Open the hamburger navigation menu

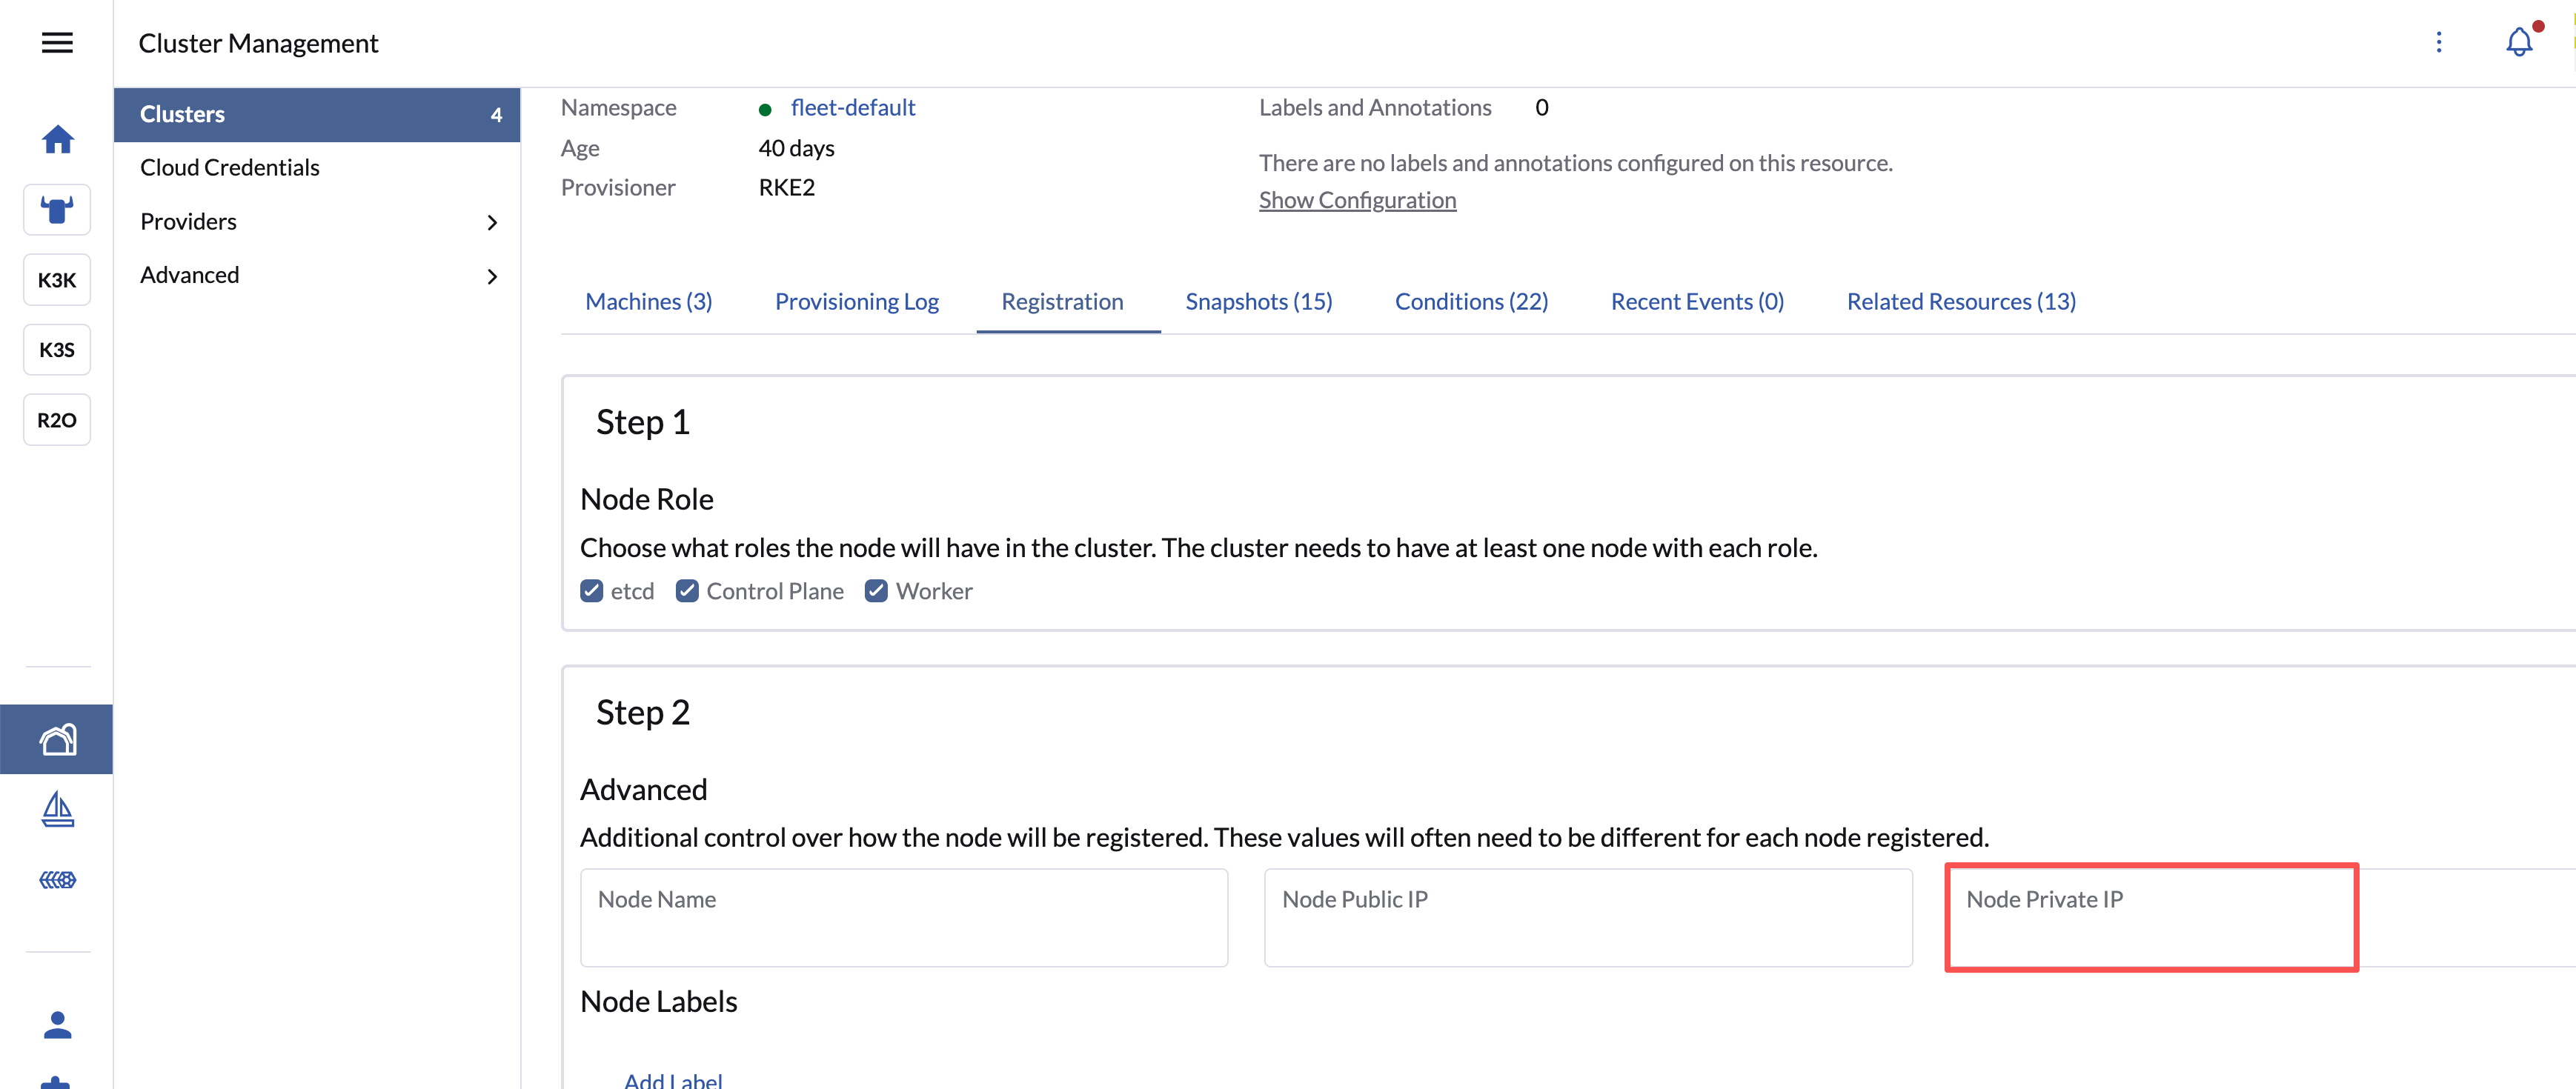point(57,43)
